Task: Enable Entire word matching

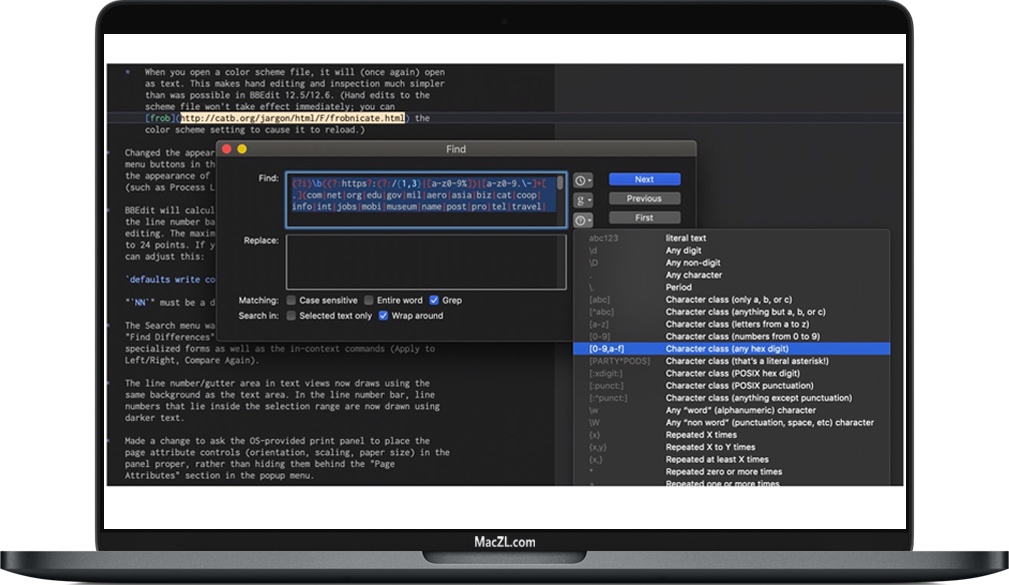Action: tap(368, 300)
